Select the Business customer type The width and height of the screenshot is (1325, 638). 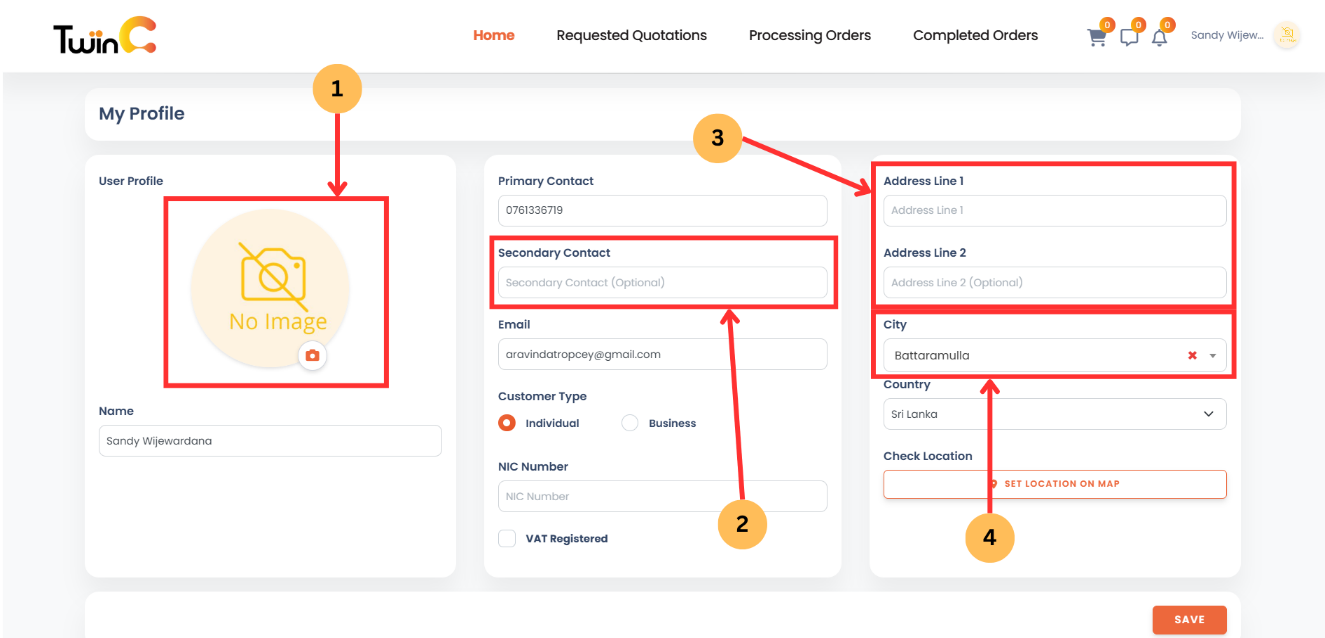(630, 422)
